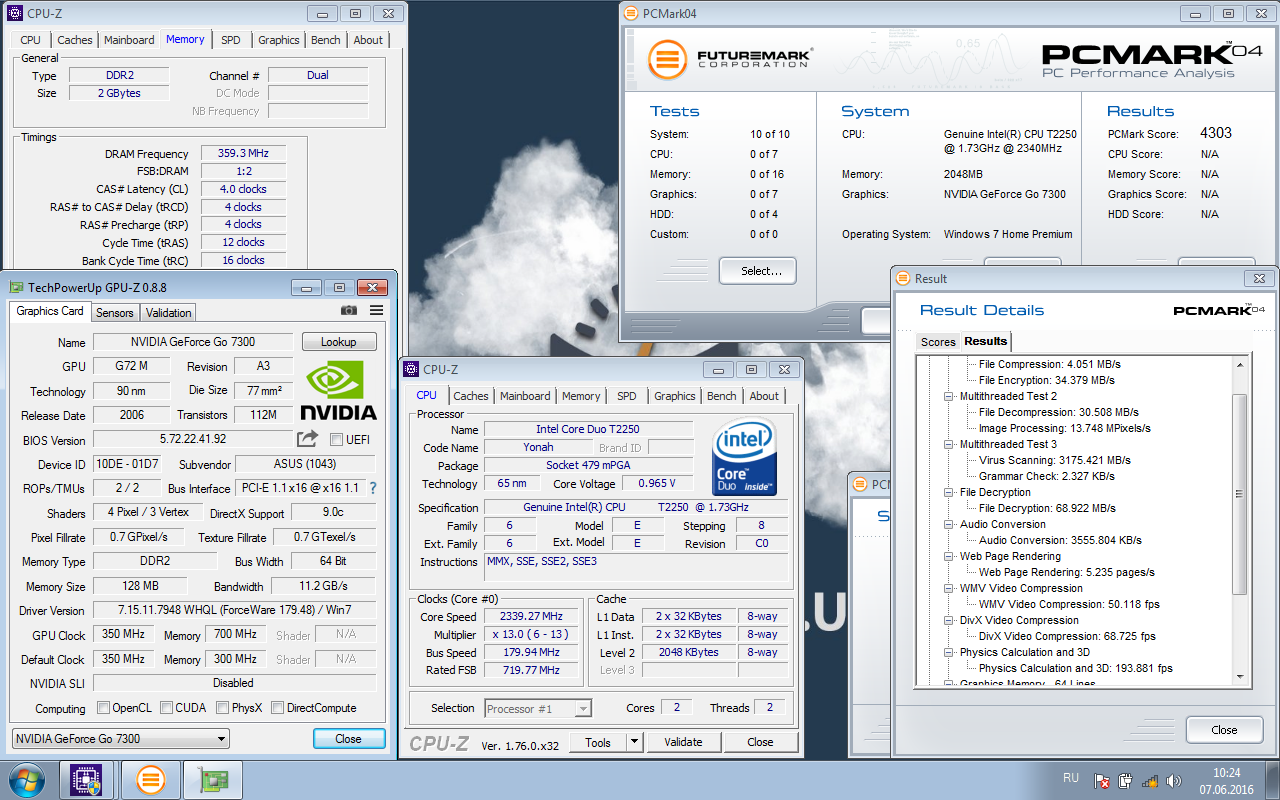Image resolution: width=1280 pixels, height=800 pixels.
Task: Click the GPU-Z screenshot camera icon
Action: point(348,311)
